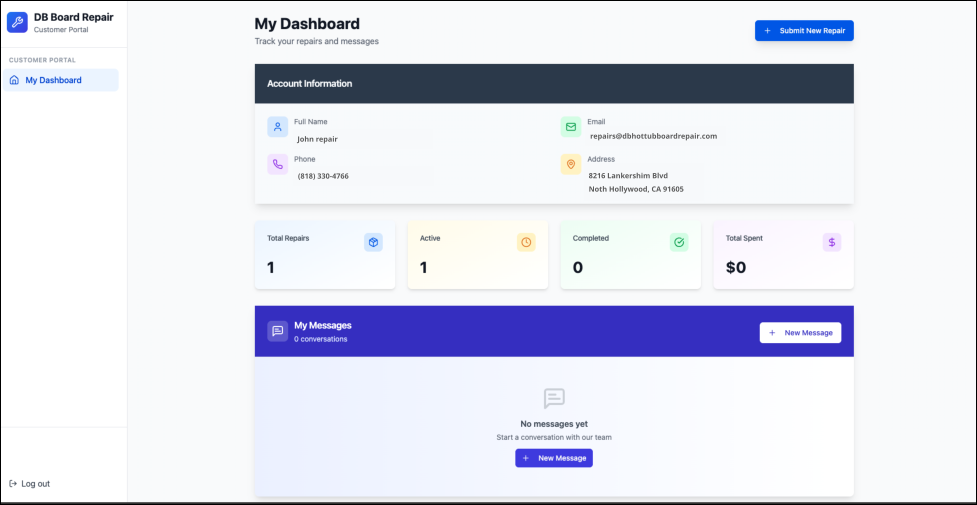The image size is (977, 505).
Task: Click the dollar icon in Total Spent
Action: pyautogui.click(x=832, y=242)
